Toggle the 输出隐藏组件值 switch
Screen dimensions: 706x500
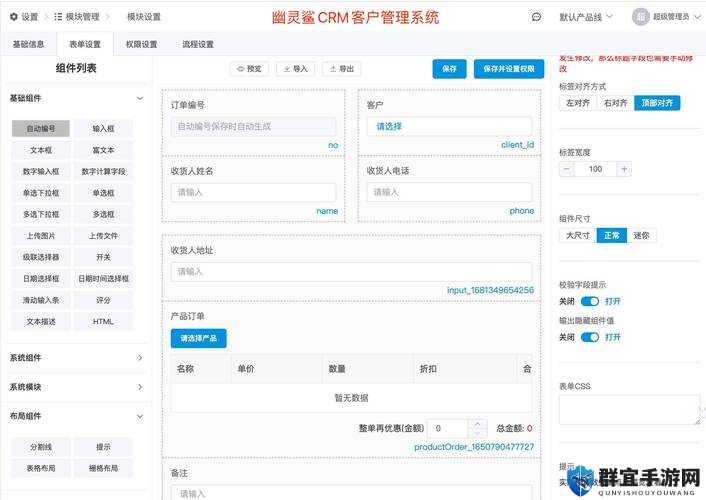[x=590, y=337]
